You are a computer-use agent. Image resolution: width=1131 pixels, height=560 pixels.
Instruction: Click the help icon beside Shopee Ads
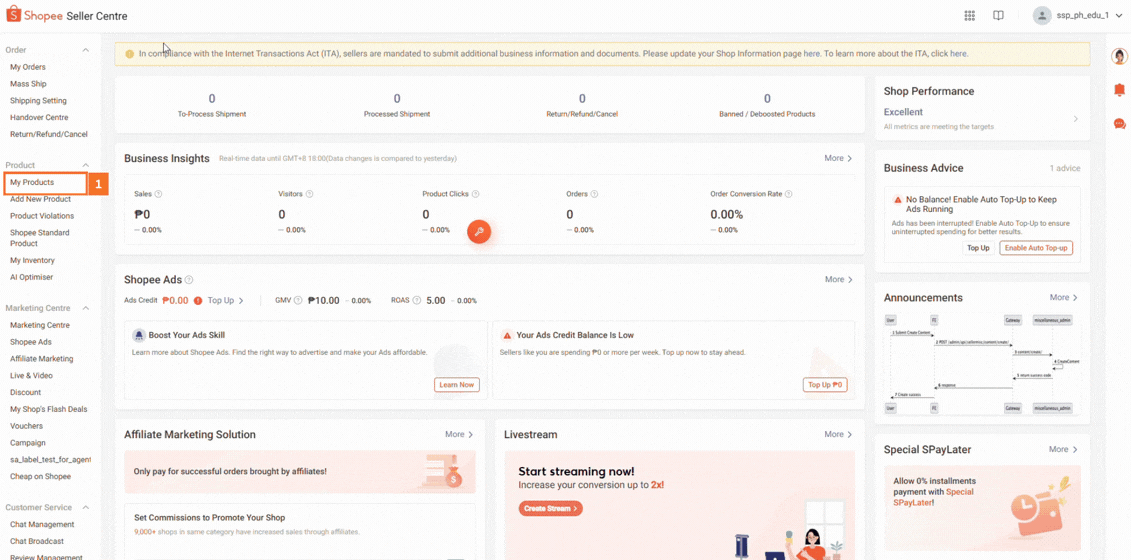[189, 279]
